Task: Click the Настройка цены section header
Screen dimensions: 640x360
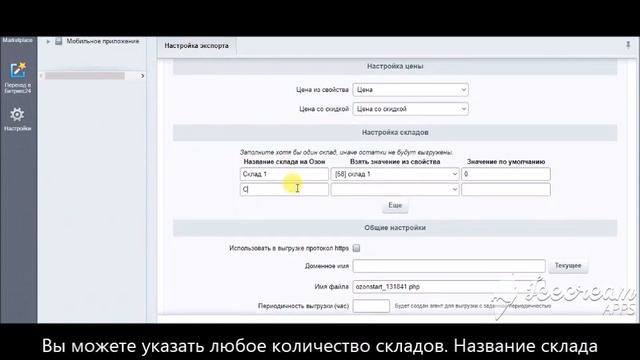Action: coord(395,66)
